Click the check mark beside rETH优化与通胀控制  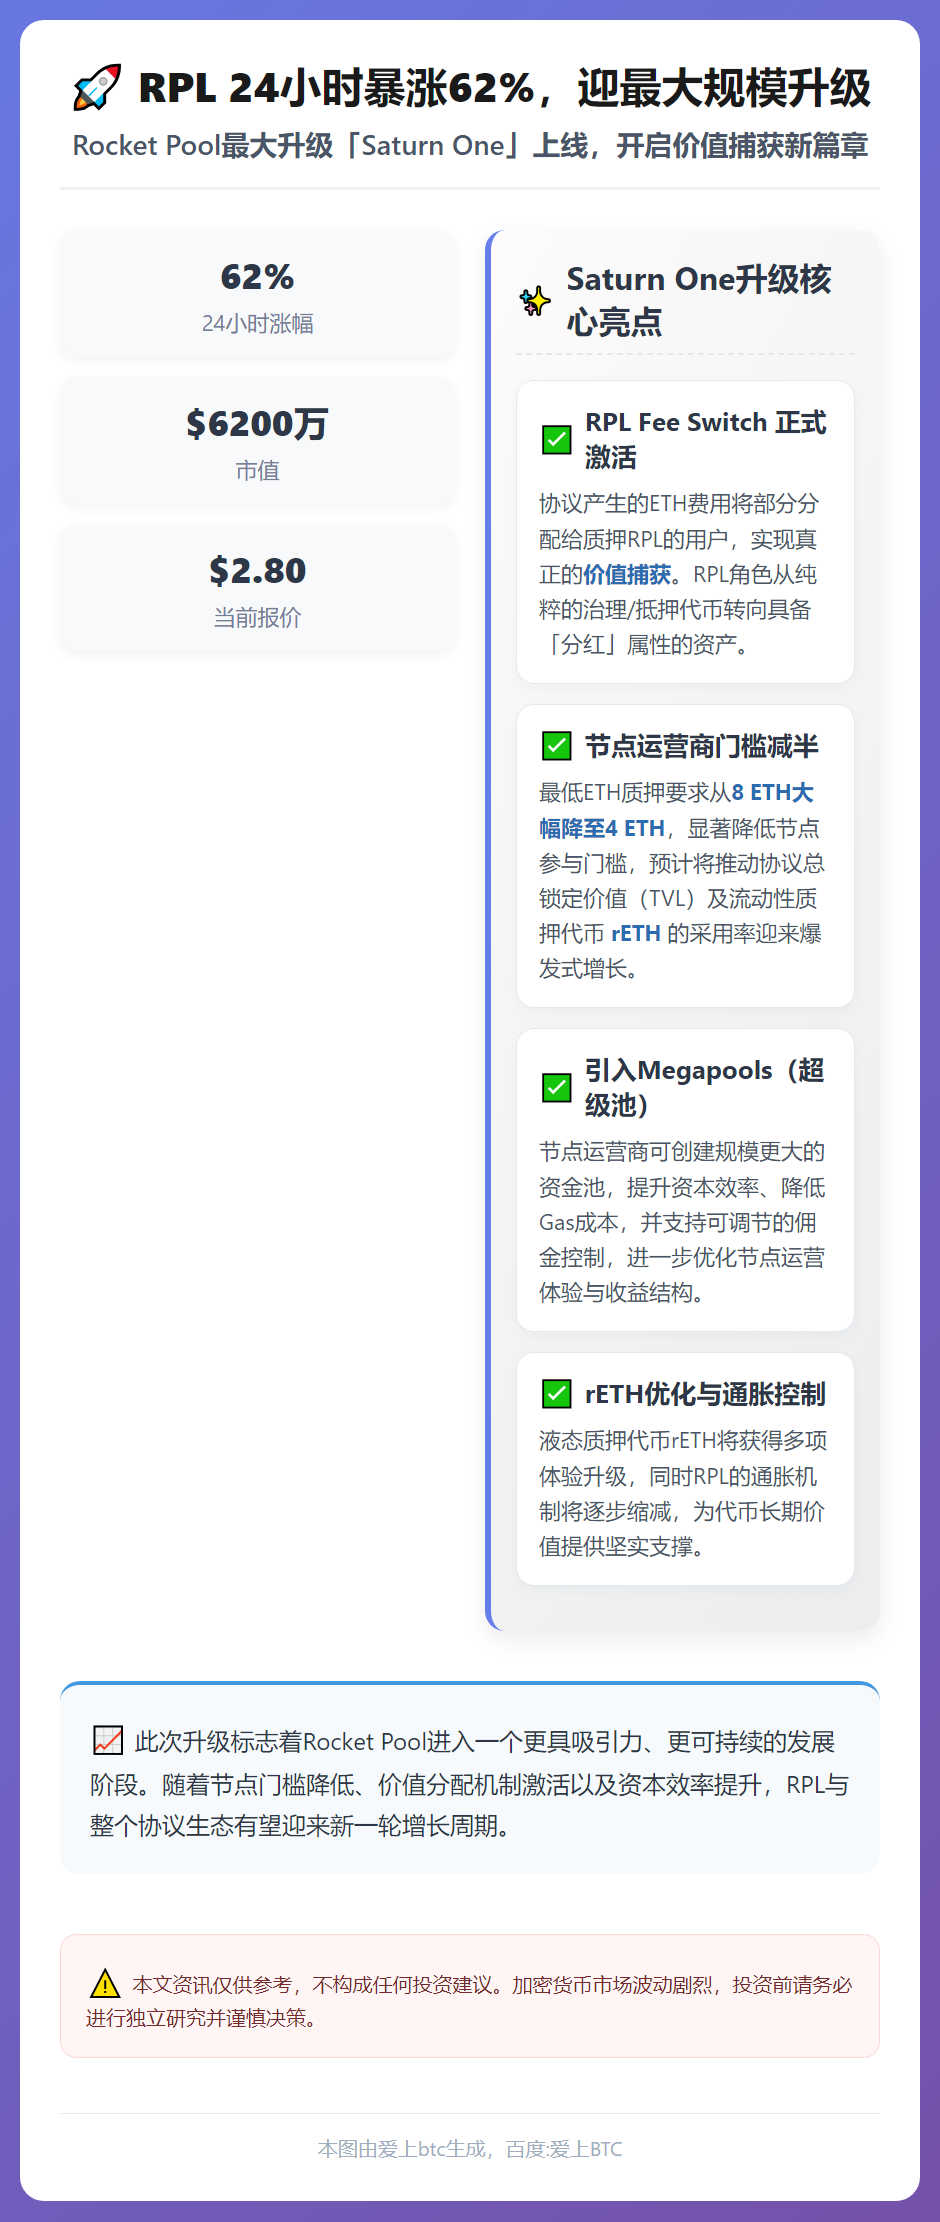point(556,1394)
